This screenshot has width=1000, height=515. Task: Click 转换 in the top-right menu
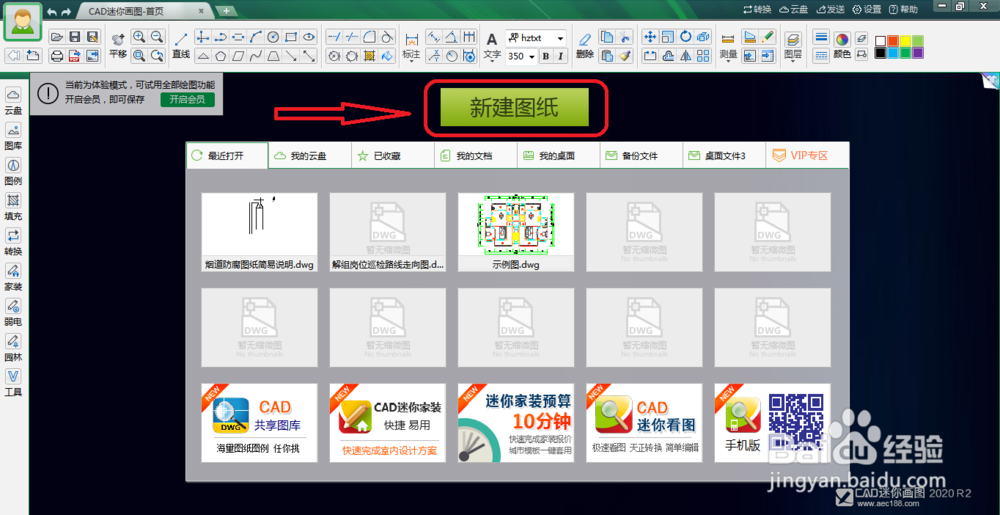coord(757,10)
